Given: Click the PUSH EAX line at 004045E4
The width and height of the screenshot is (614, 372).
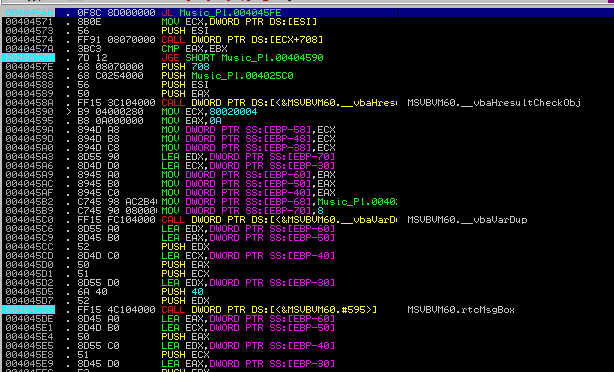Looking at the screenshot, I should click(x=185, y=337).
